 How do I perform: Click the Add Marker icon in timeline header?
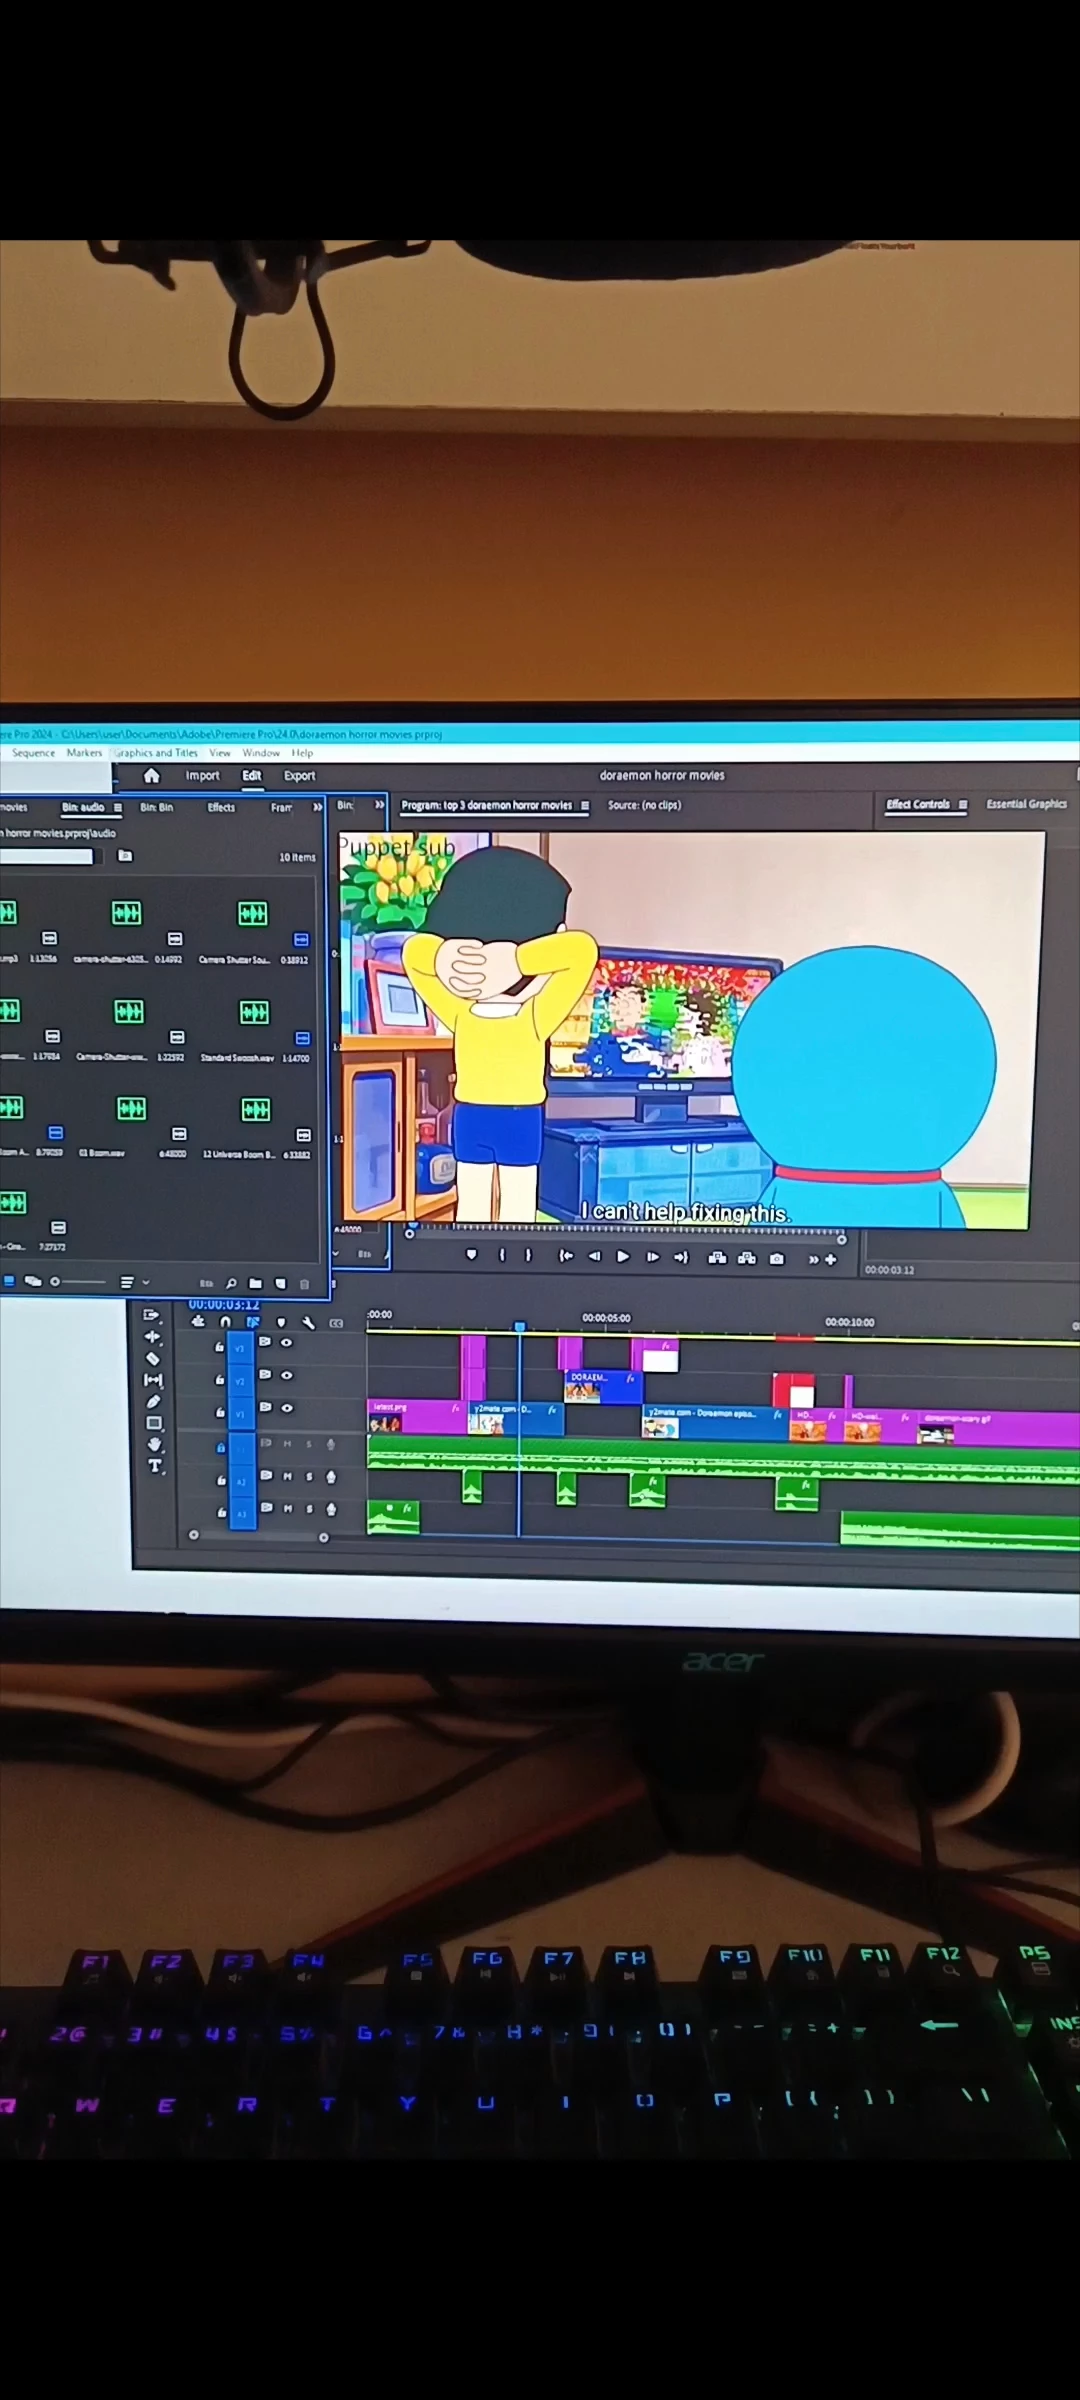[x=281, y=1323]
